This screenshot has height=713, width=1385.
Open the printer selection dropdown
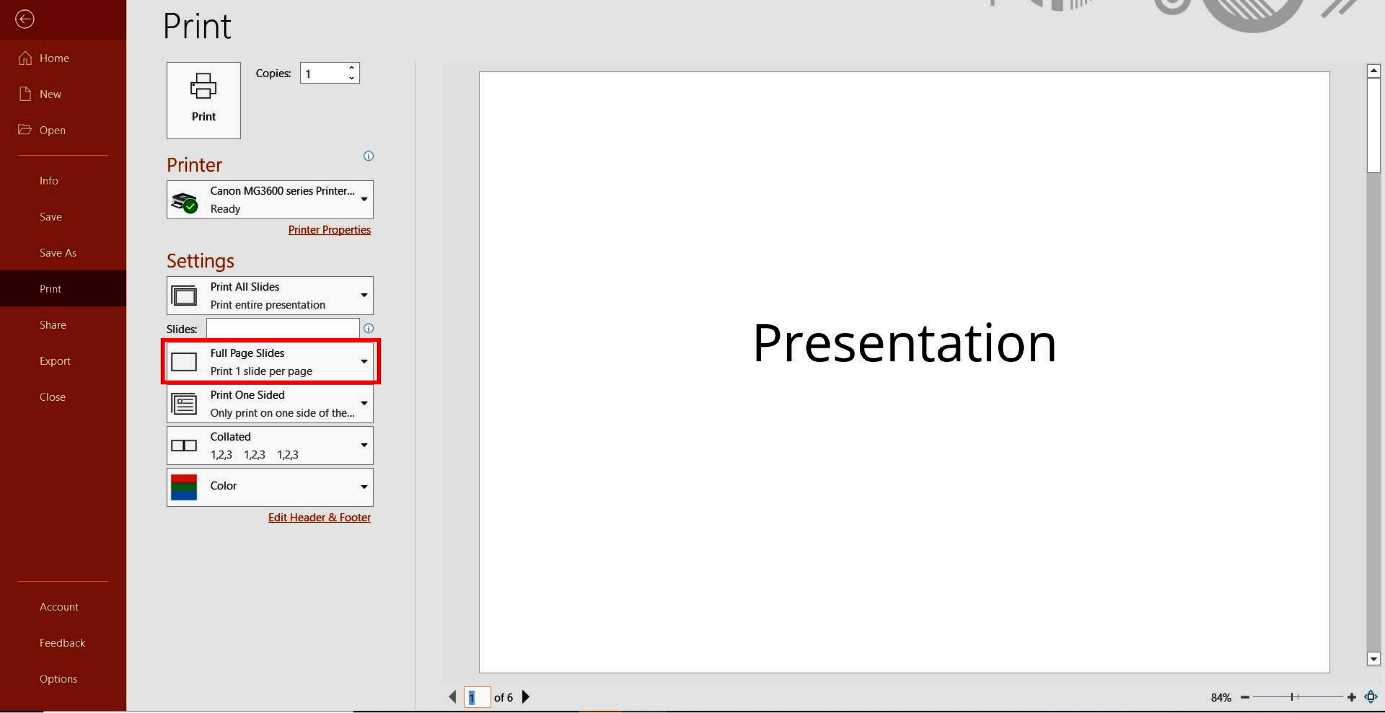point(362,198)
